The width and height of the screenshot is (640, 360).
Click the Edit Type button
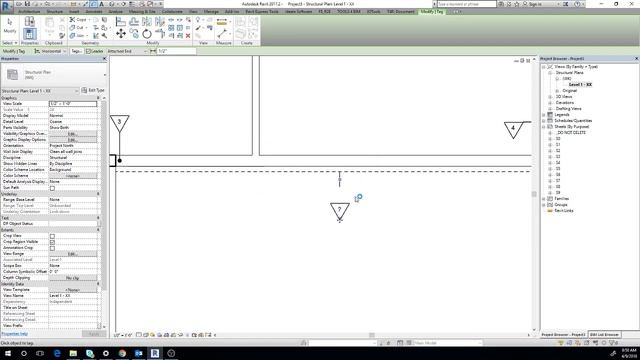(x=93, y=90)
